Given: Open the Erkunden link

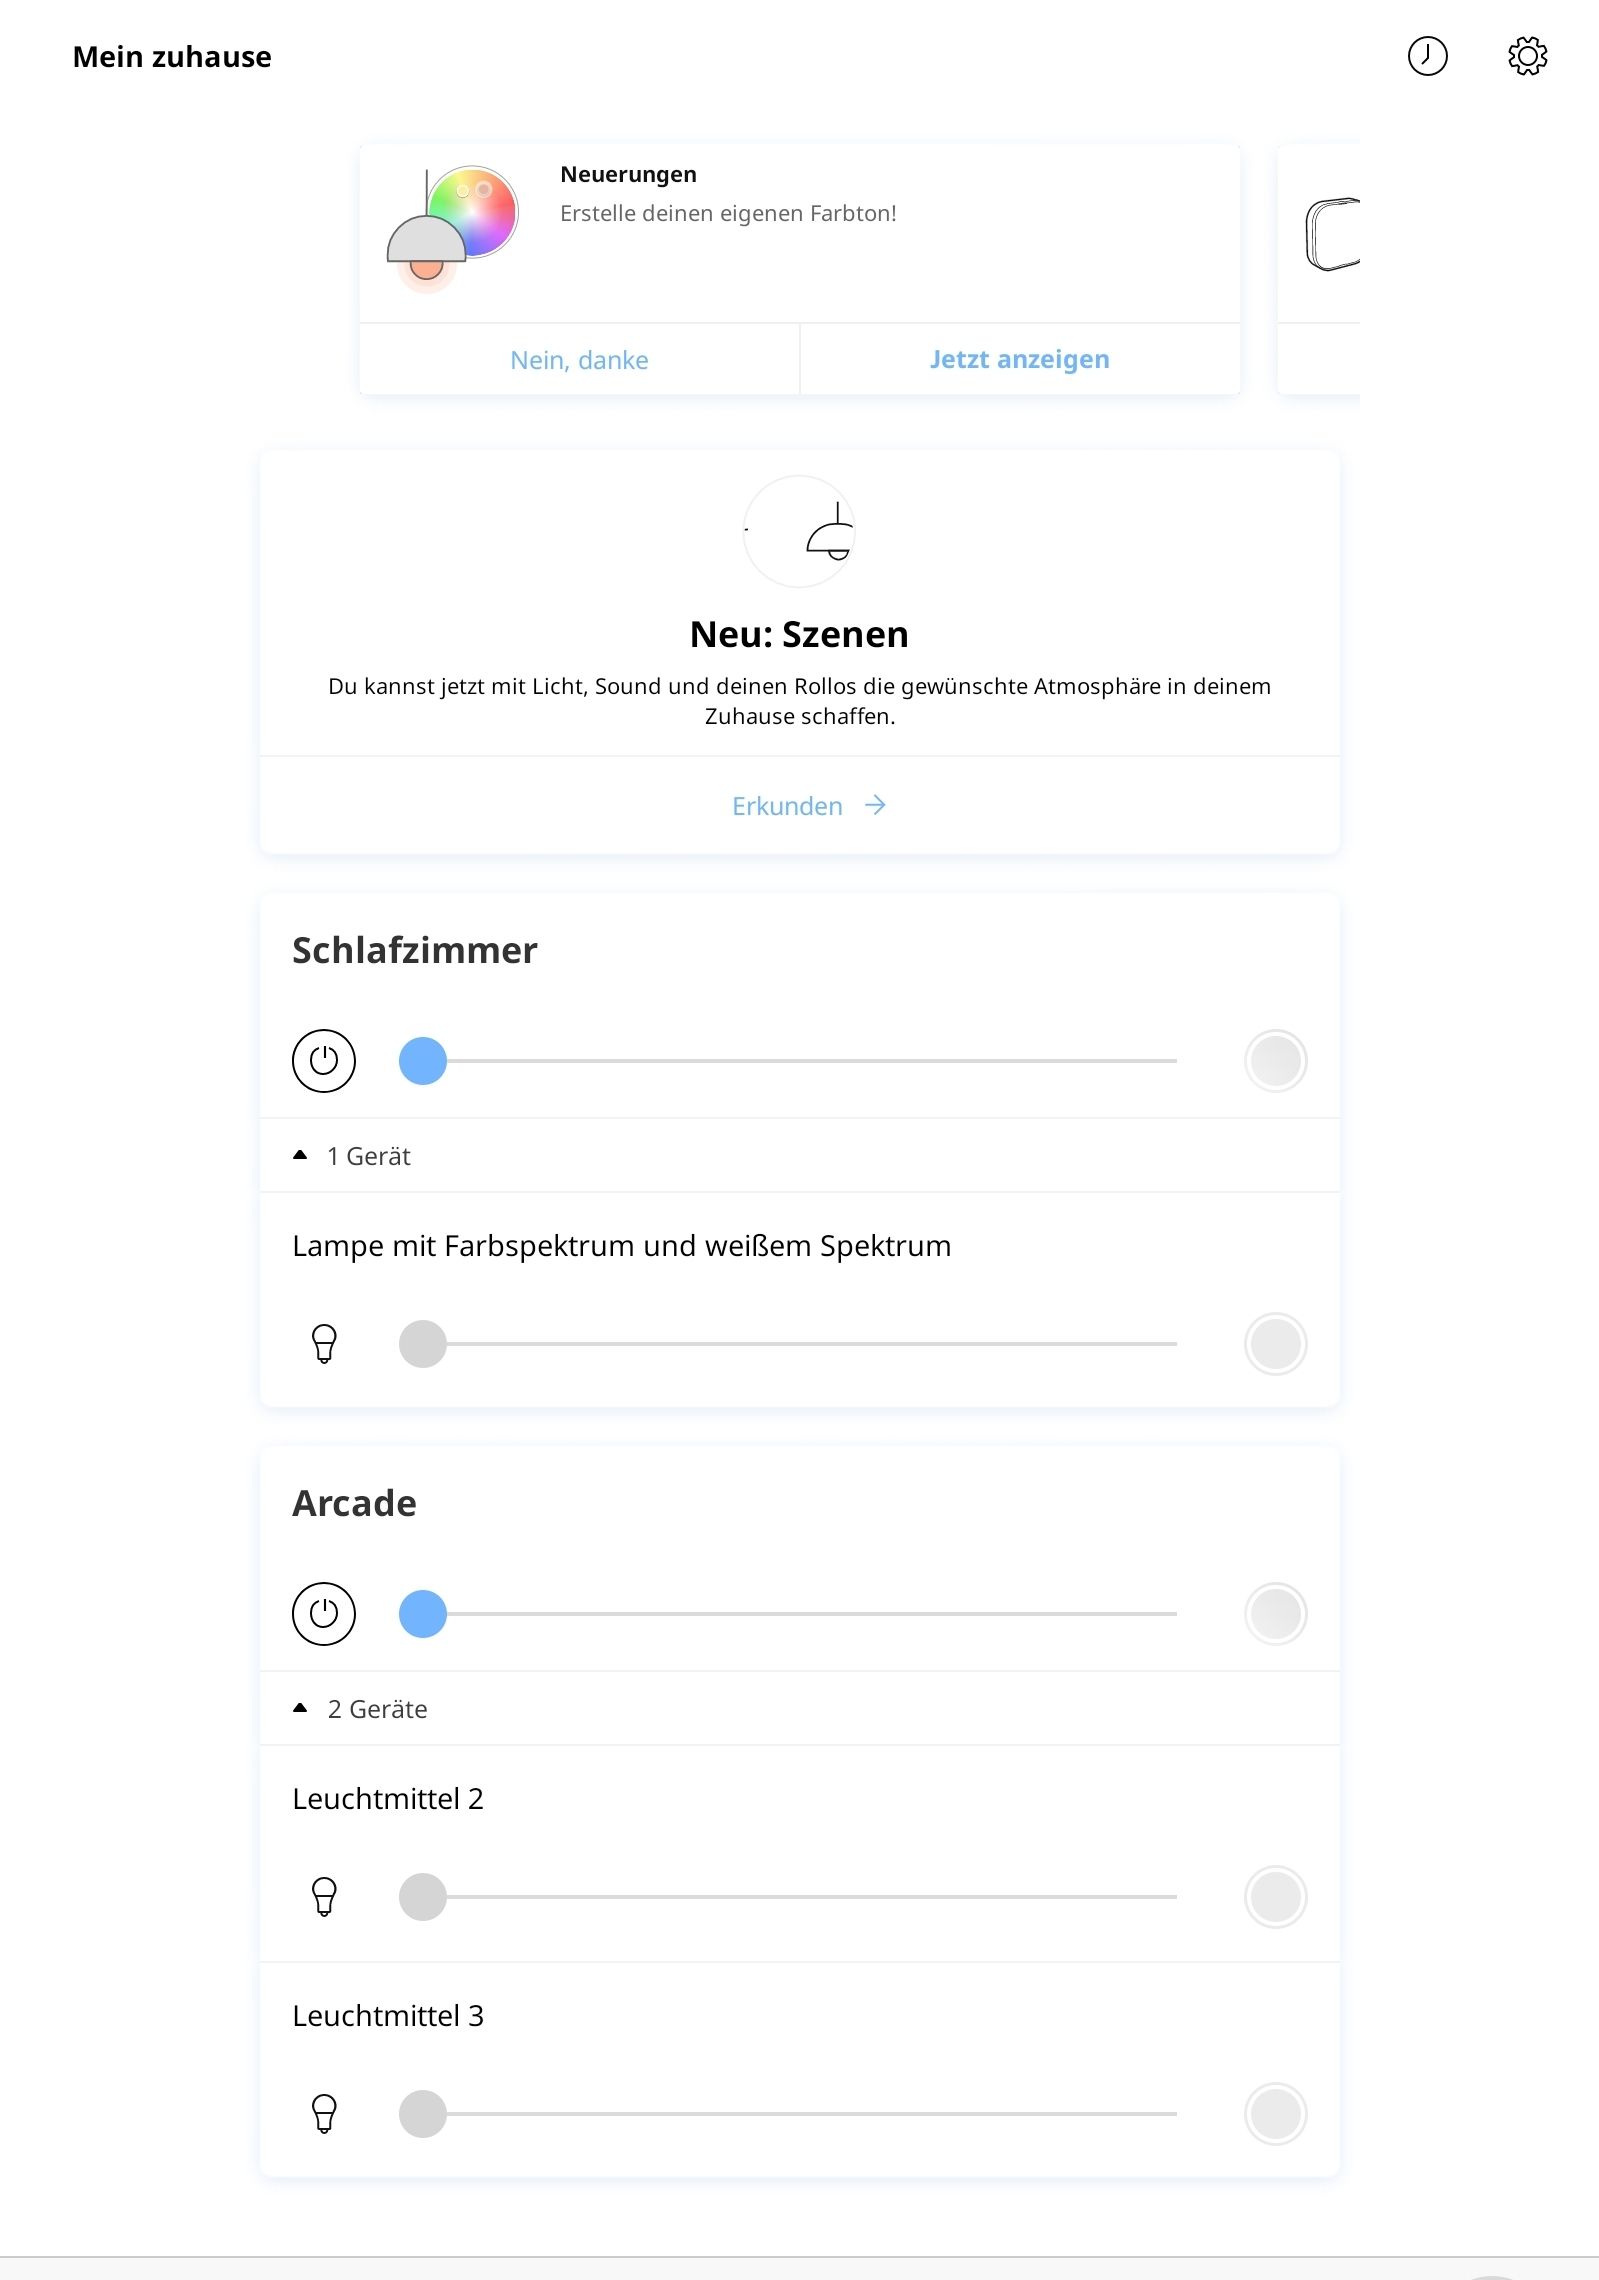Looking at the screenshot, I should (x=808, y=806).
